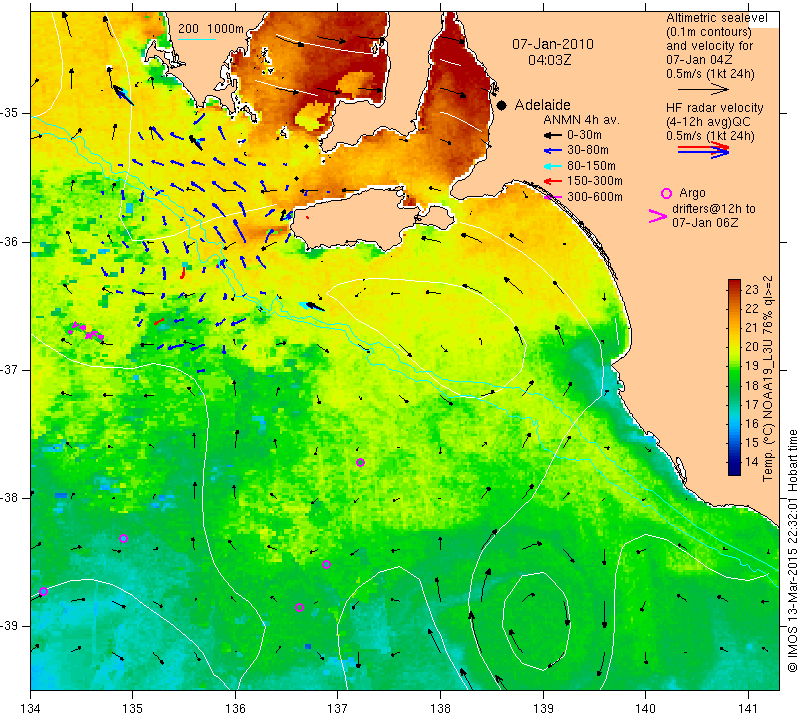The image size is (800, 720).
Task: Click the blue 30-80m legend arrow
Action: 552,151
